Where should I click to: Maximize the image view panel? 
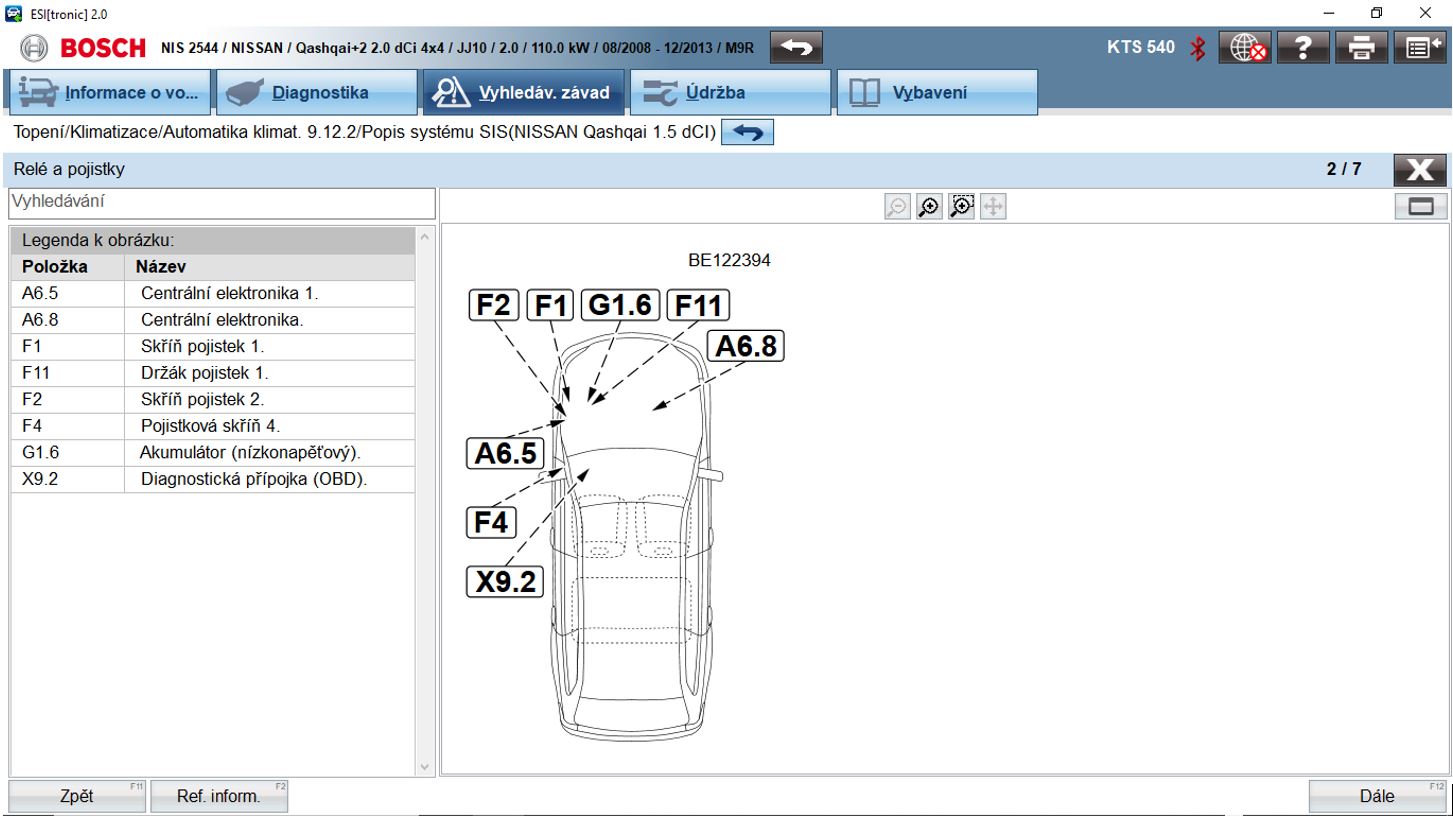(x=1421, y=207)
